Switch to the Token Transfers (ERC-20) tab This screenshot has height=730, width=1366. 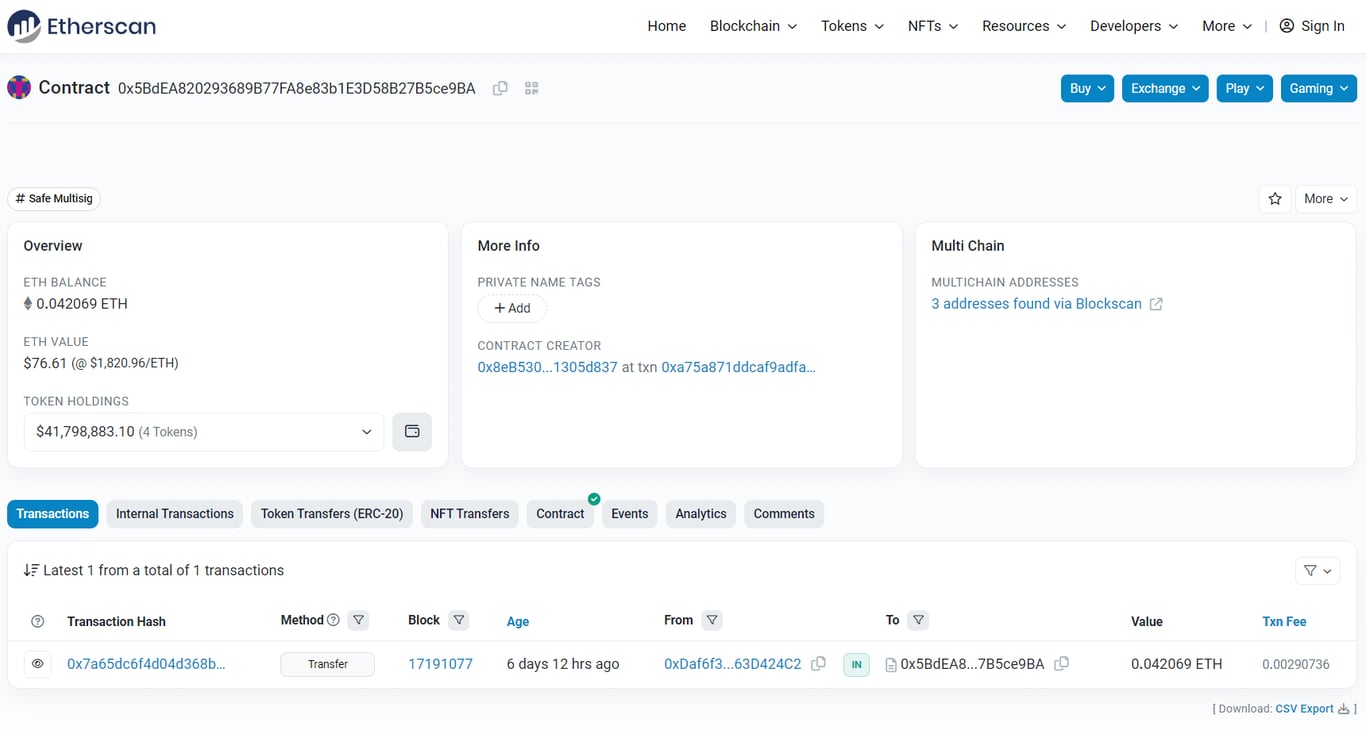tap(332, 513)
